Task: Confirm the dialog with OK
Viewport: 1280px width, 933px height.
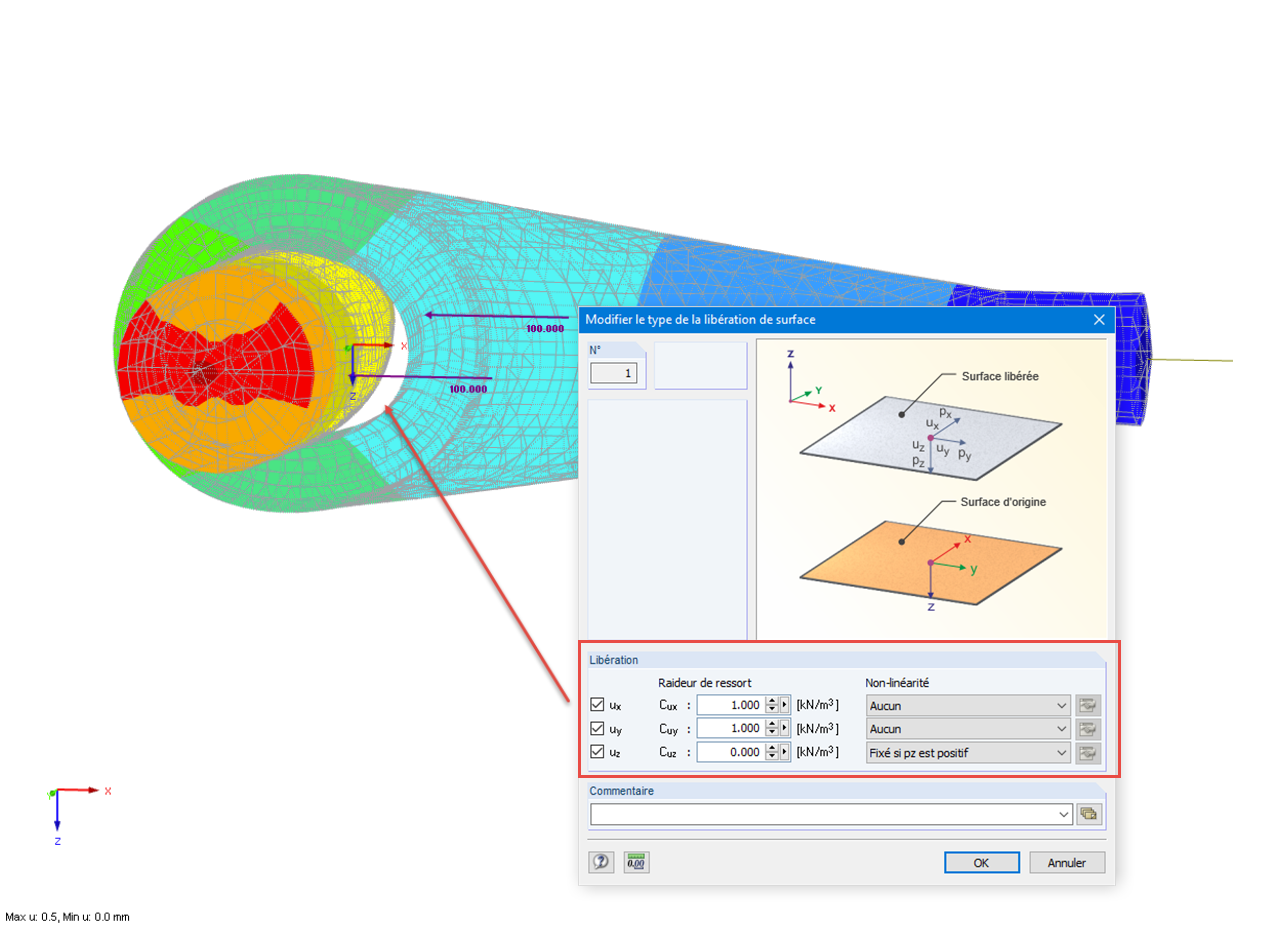Action: [x=981, y=862]
